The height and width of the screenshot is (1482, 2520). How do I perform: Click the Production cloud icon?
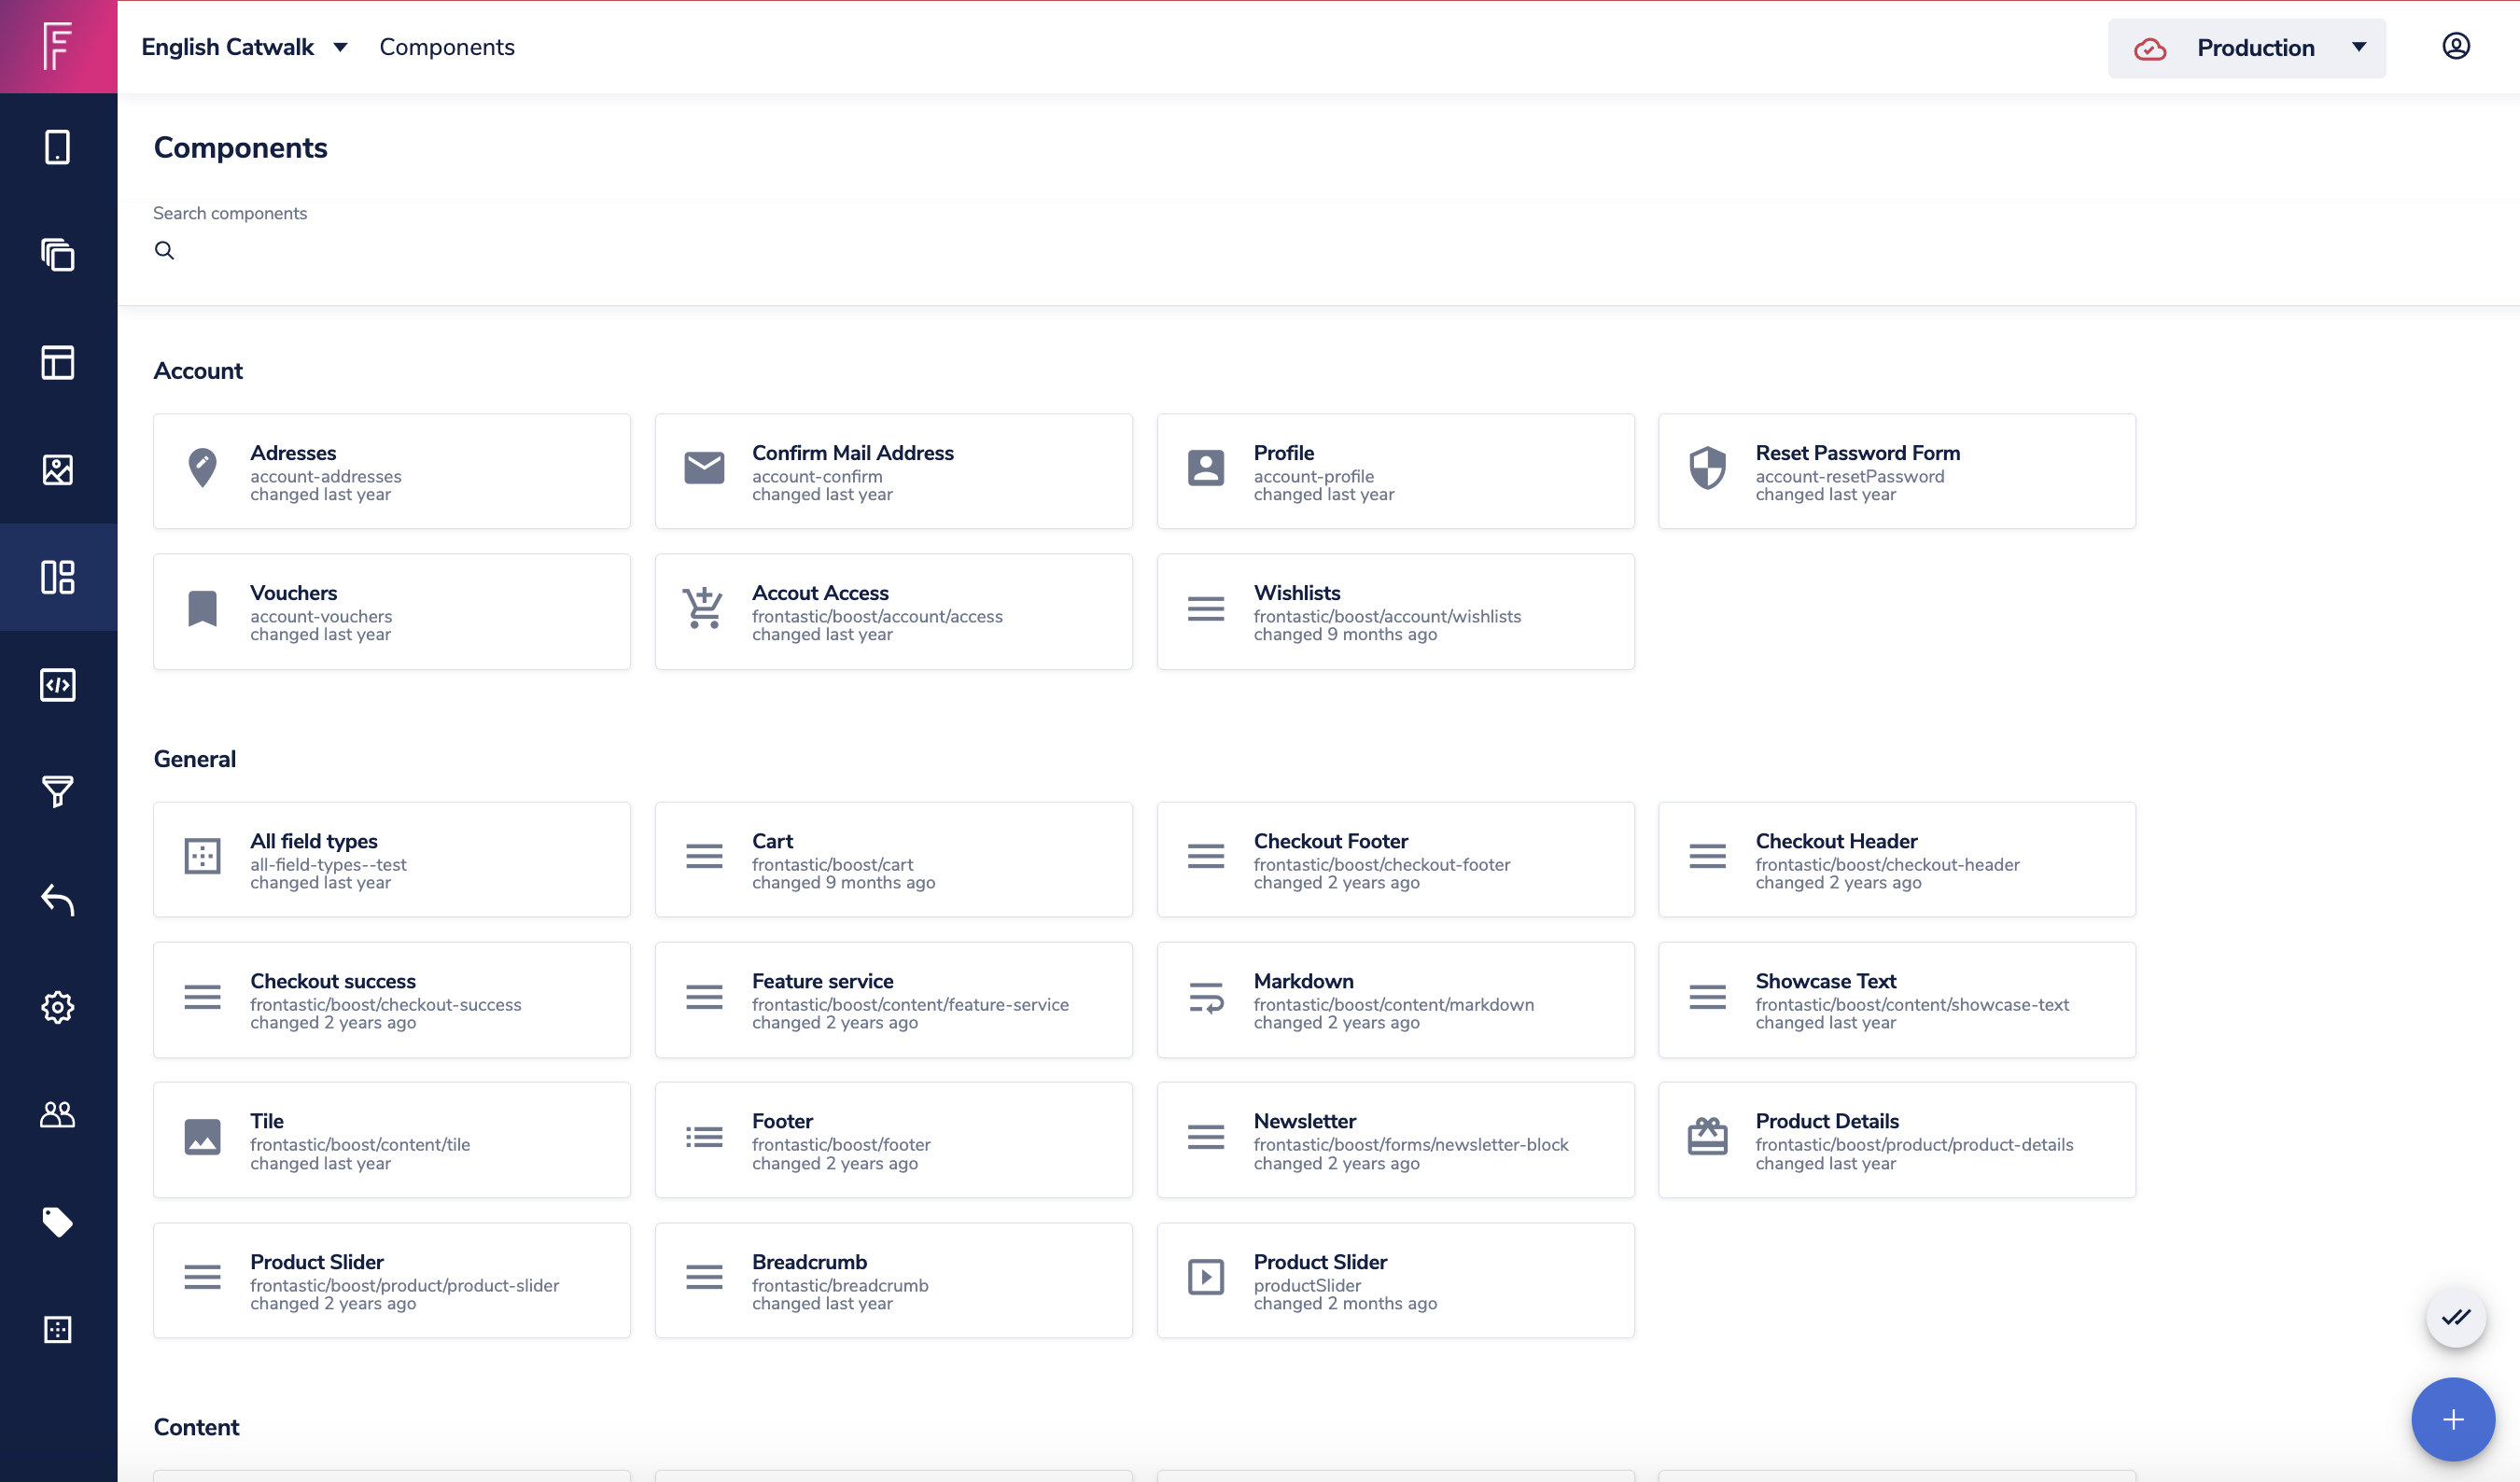coord(2150,48)
